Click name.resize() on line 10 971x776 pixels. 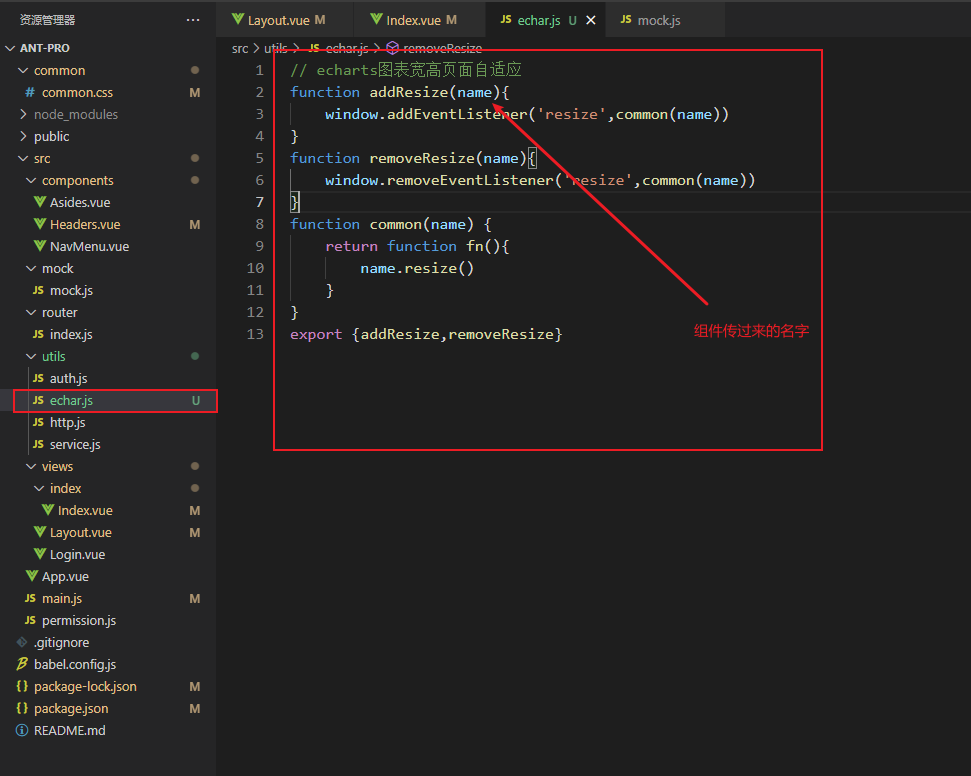[417, 268]
